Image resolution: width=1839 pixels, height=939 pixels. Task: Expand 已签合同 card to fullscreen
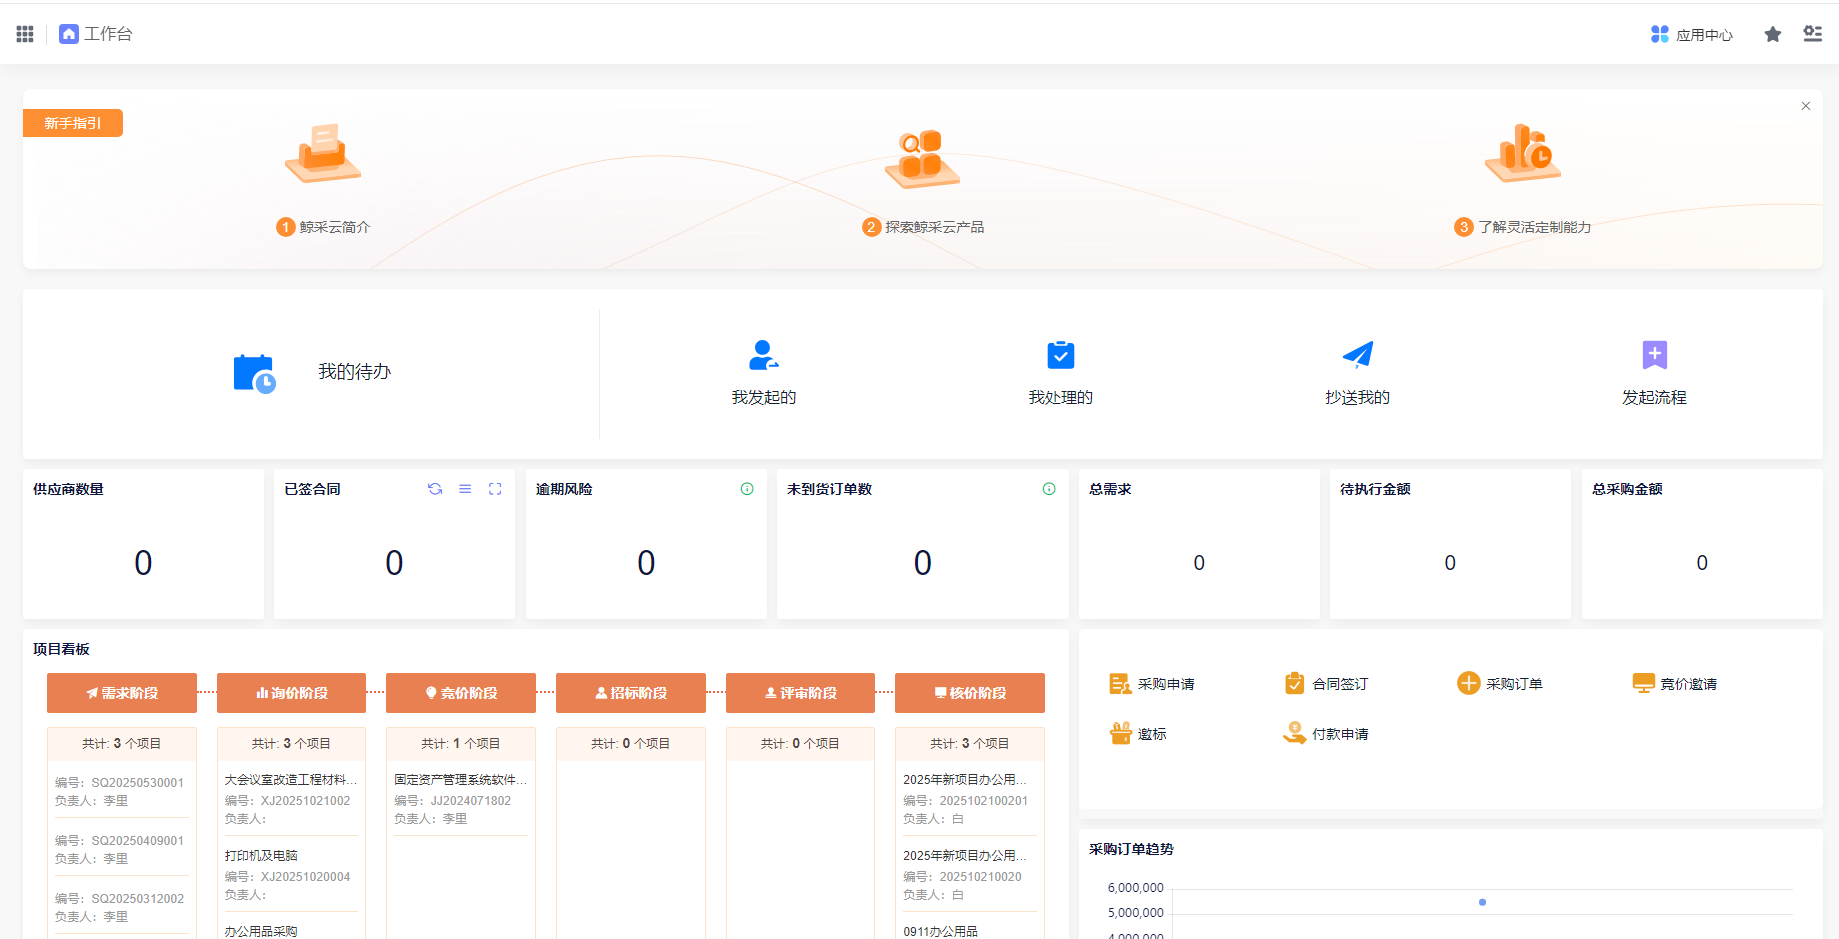(495, 489)
